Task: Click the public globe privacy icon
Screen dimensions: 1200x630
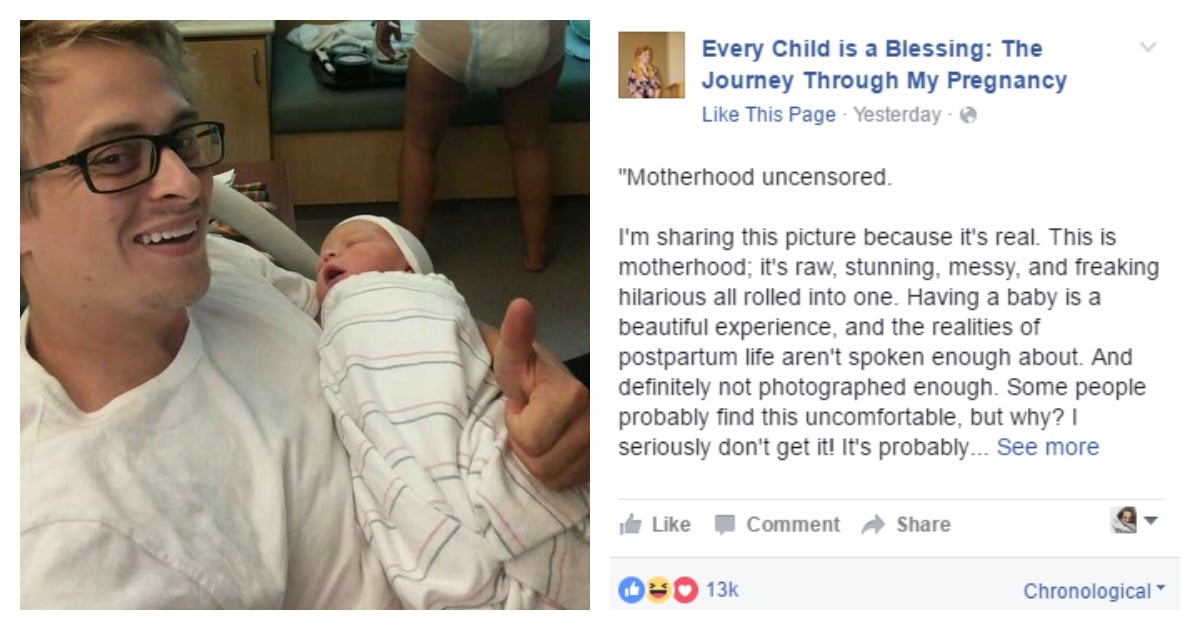Action: 967,115
